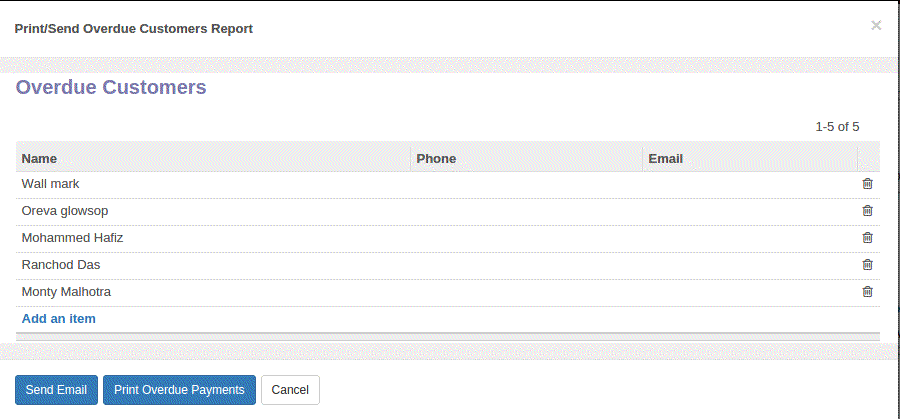900x419 pixels.
Task: Choose the Ranchod Das customer name
Action: point(61,265)
